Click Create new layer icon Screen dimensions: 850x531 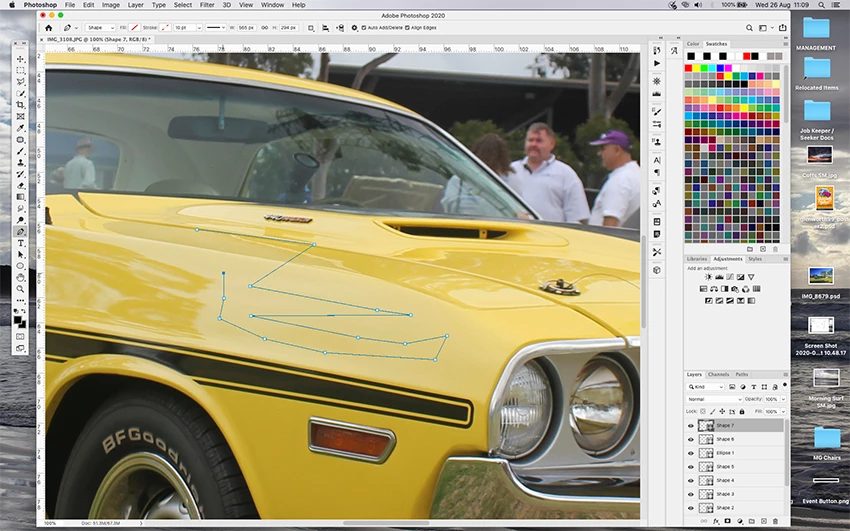tap(763, 521)
